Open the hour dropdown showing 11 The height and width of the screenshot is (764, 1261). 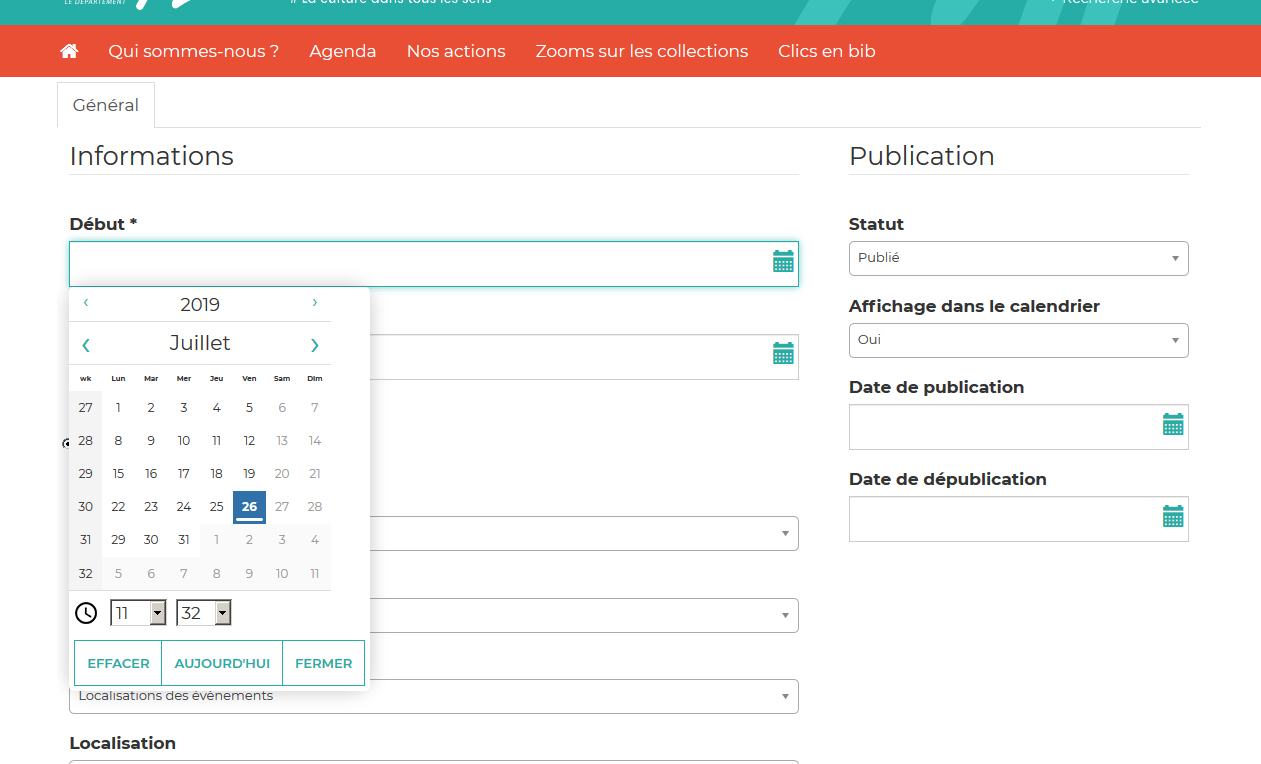tap(138, 613)
